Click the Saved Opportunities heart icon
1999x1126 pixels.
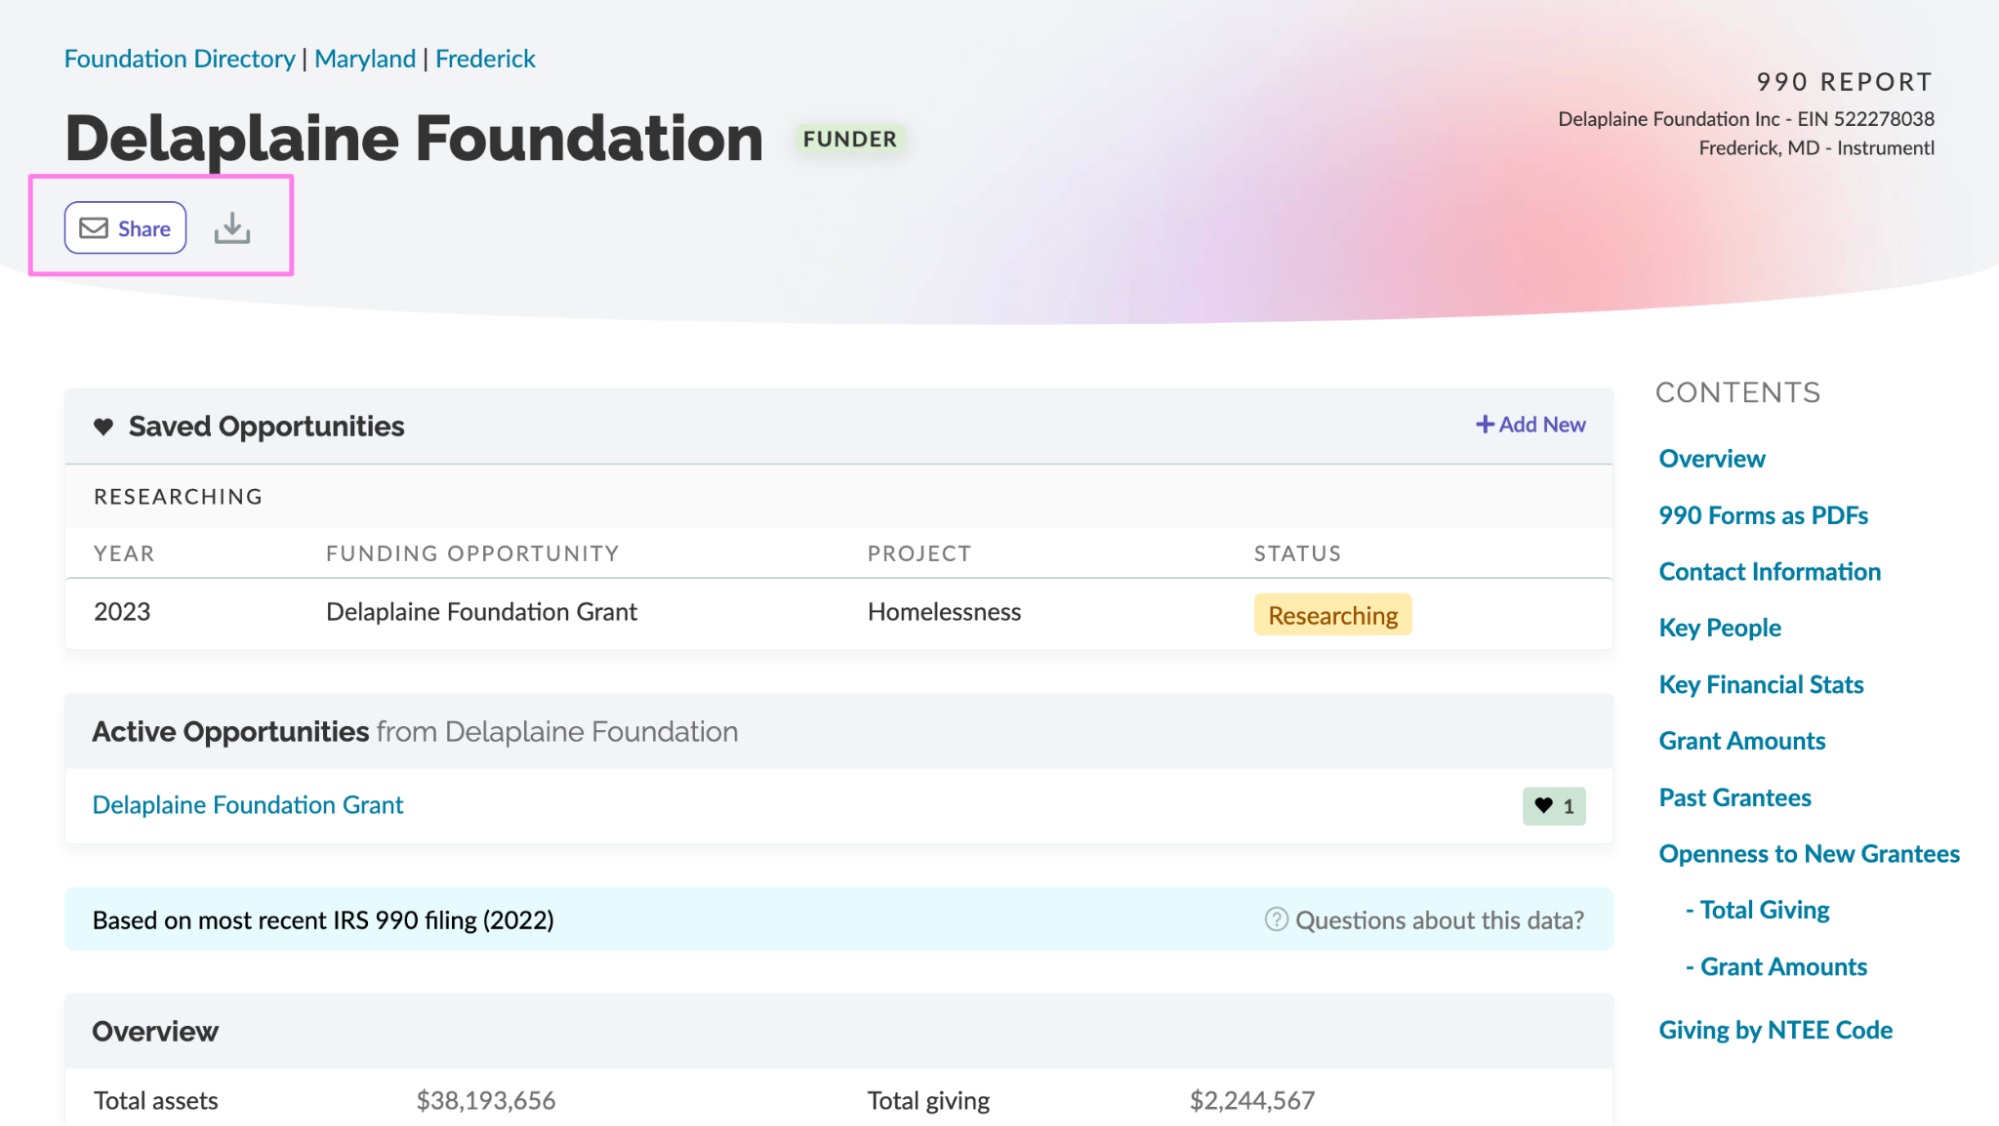(103, 427)
